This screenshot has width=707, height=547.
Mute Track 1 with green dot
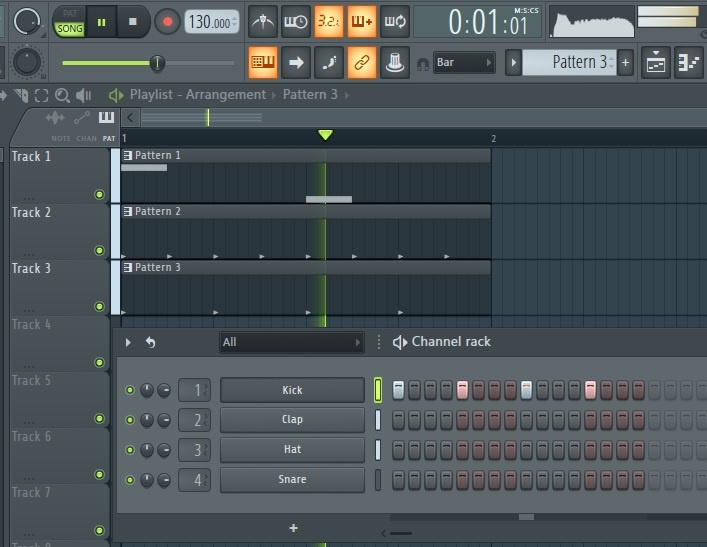point(99,194)
